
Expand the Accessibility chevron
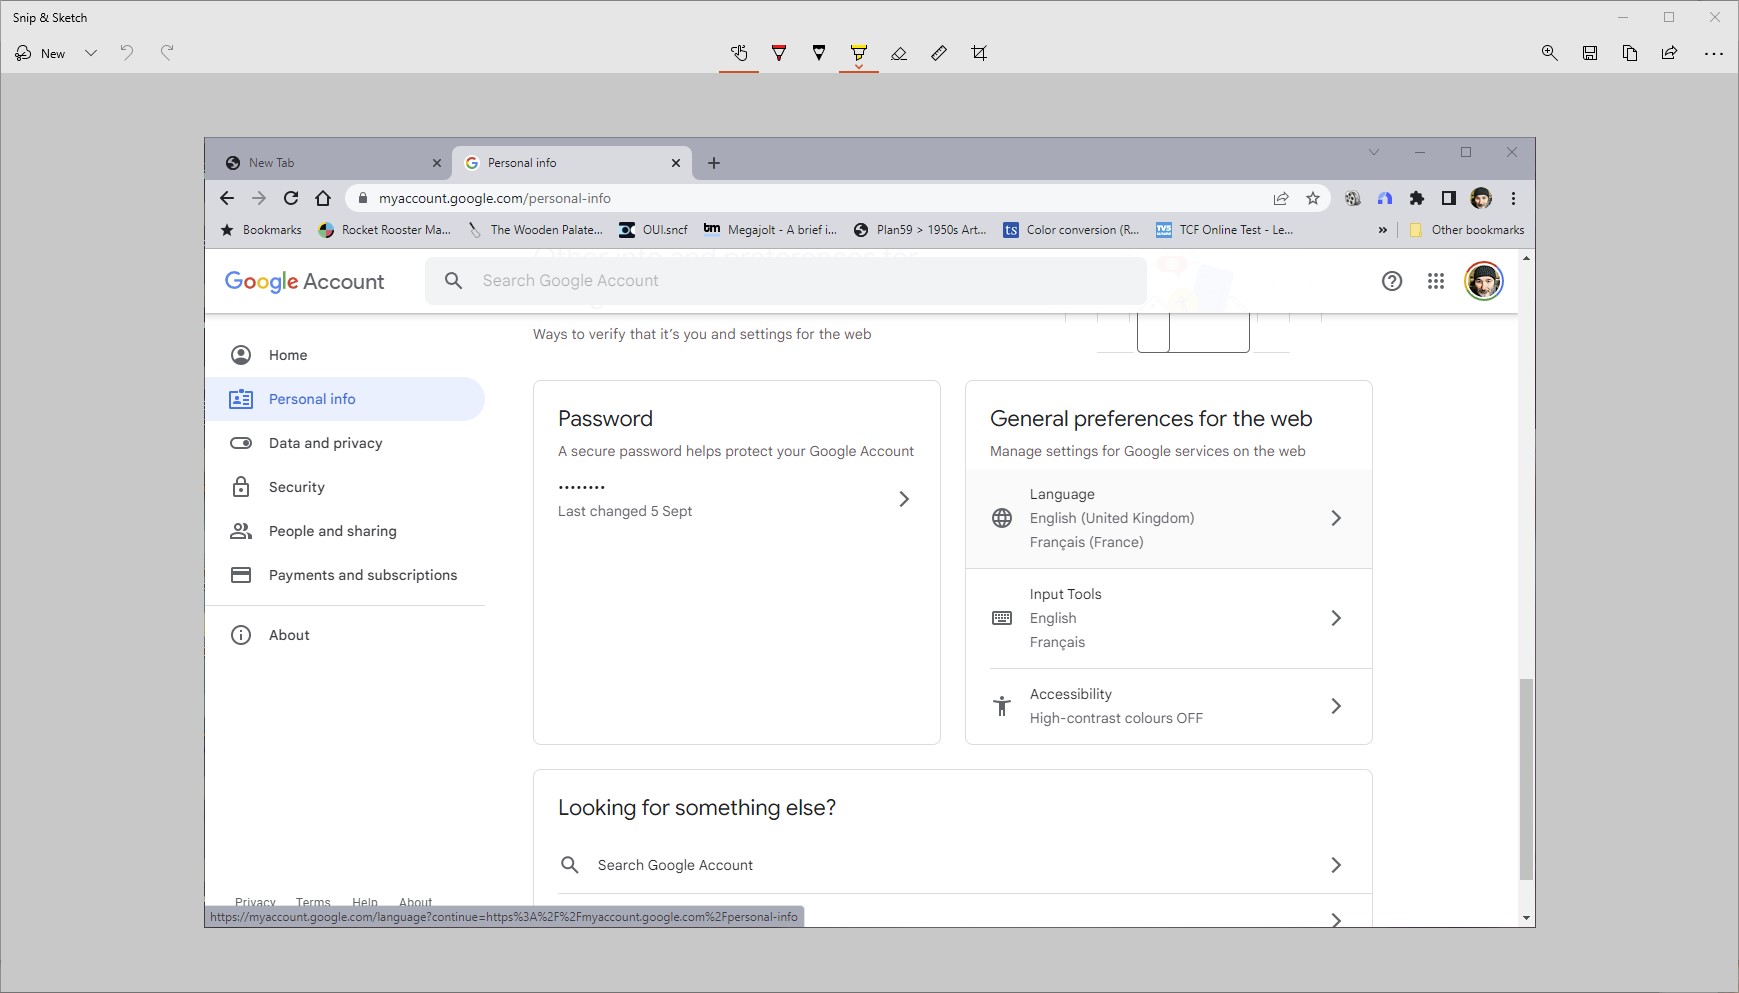1336,706
